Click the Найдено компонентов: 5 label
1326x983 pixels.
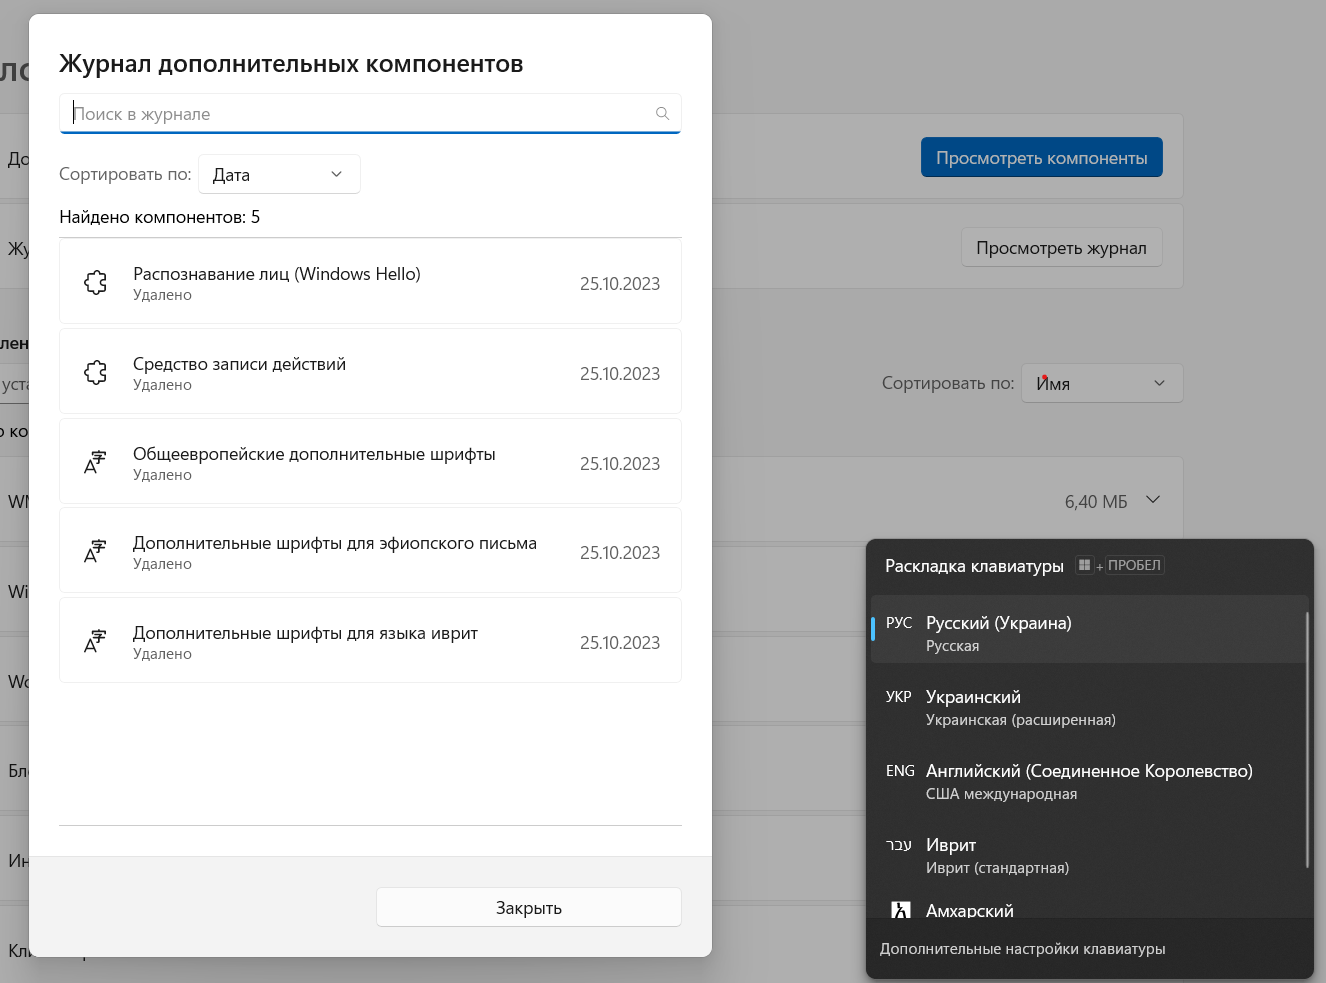tap(160, 217)
